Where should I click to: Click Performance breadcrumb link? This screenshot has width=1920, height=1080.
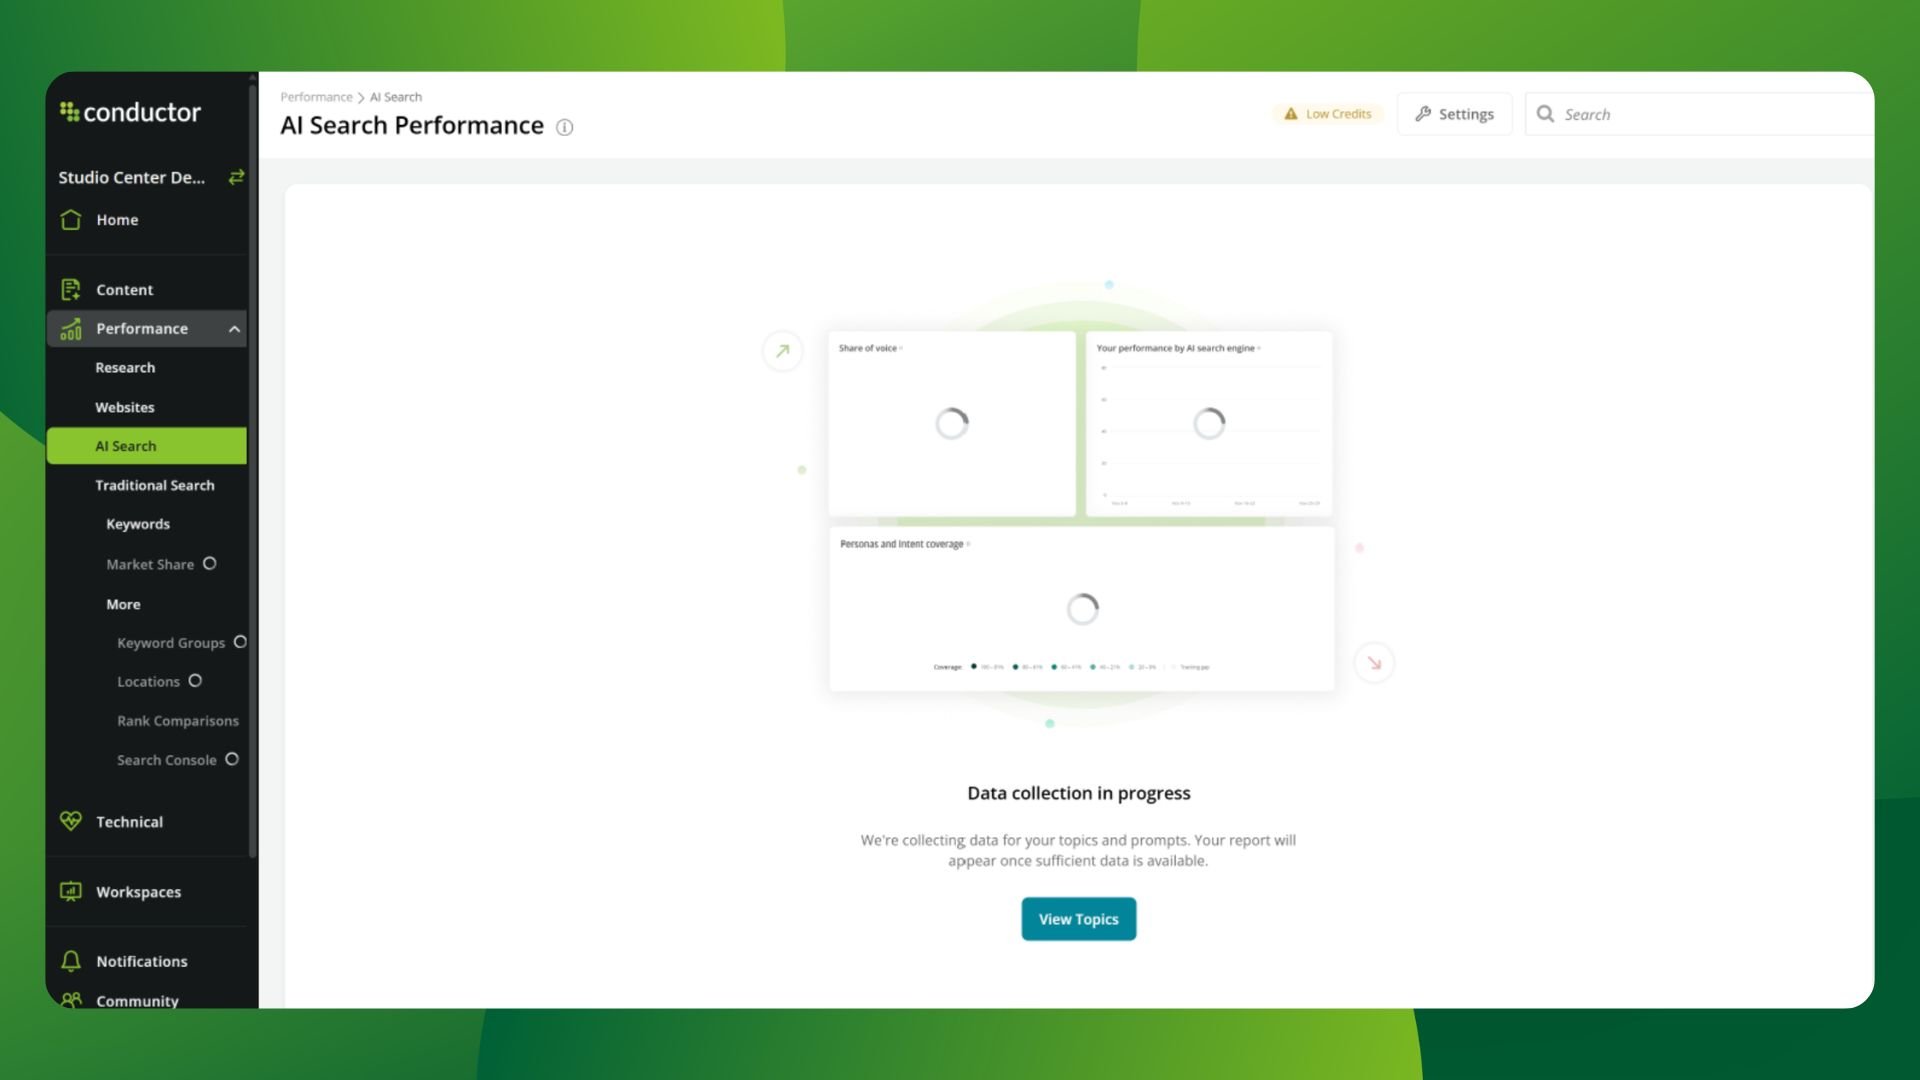pos(316,97)
